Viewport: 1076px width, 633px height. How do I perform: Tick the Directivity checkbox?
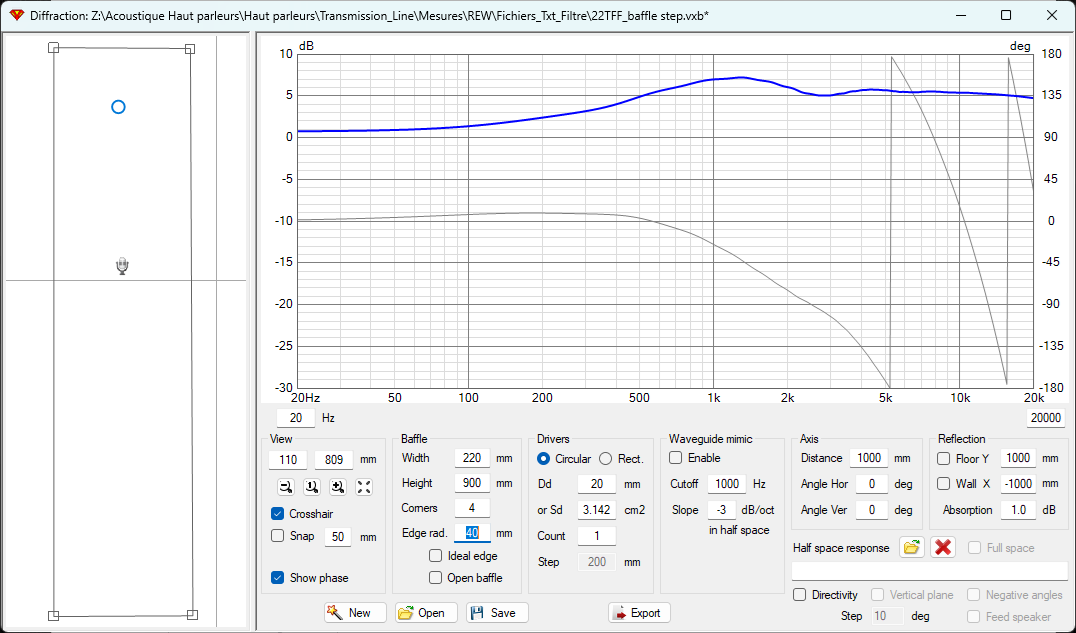[x=800, y=595]
